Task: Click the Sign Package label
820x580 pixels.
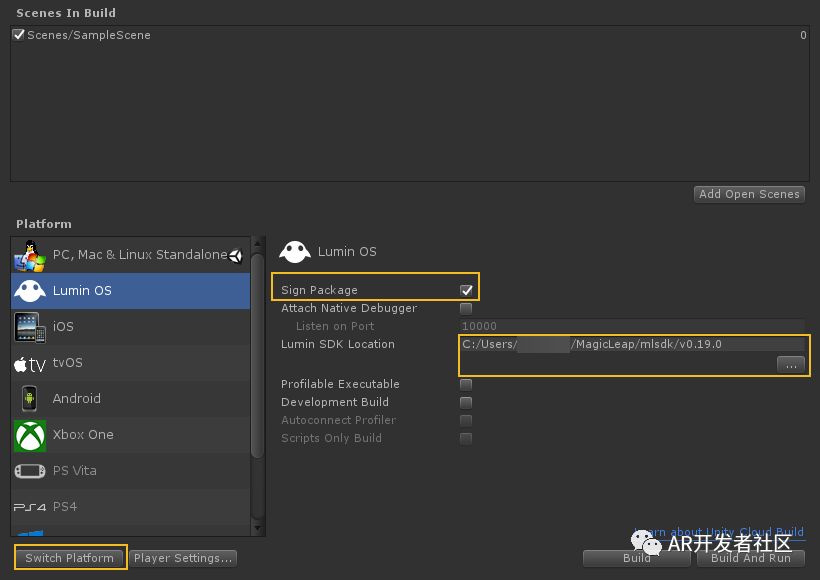Action: (319, 290)
